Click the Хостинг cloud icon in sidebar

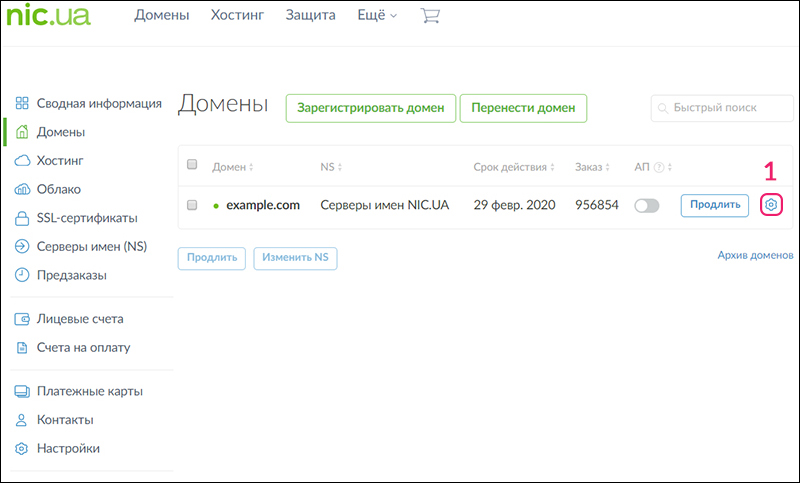tap(22, 160)
